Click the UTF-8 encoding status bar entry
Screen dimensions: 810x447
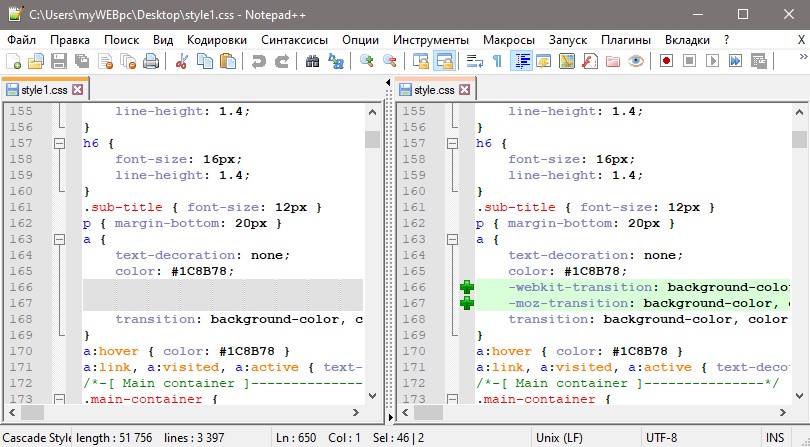tap(662, 438)
